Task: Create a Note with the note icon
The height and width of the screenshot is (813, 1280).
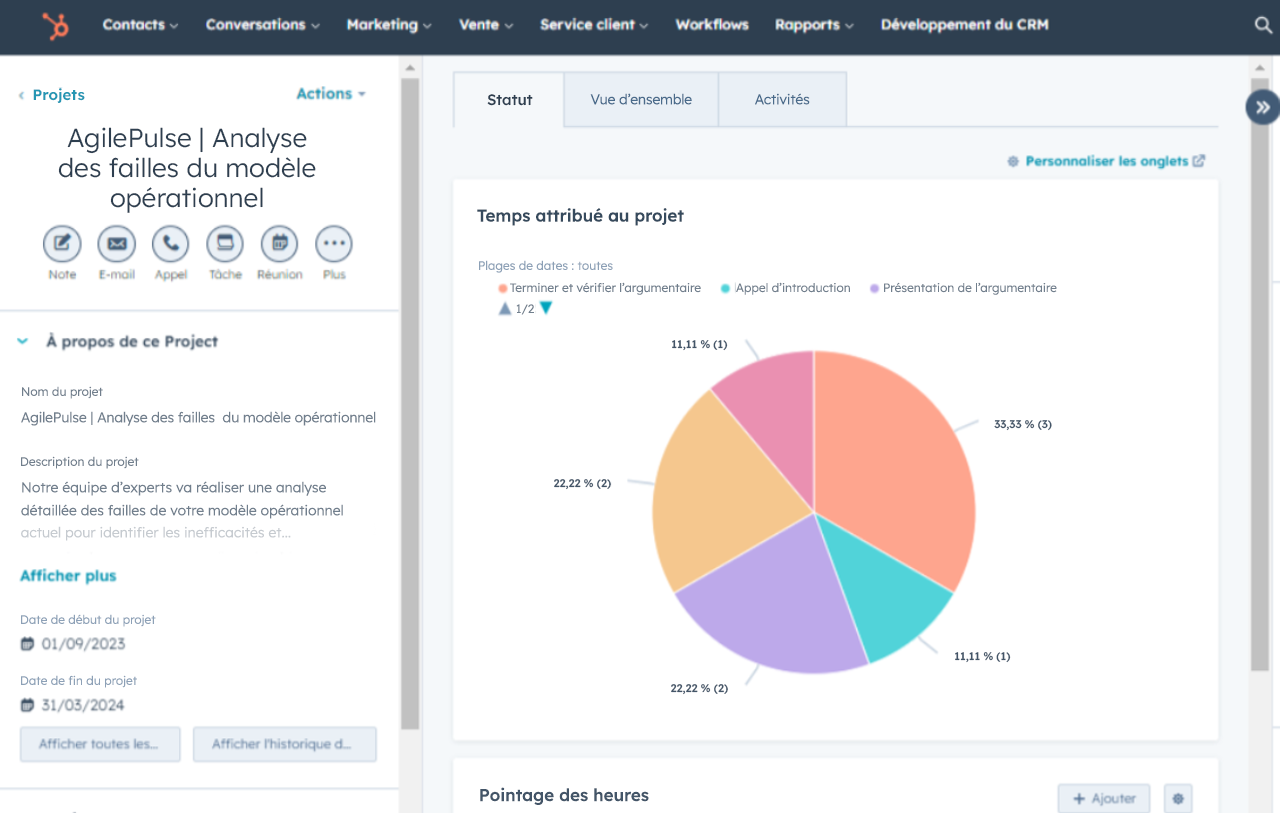Action: pyautogui.click(x=62, y=244)
